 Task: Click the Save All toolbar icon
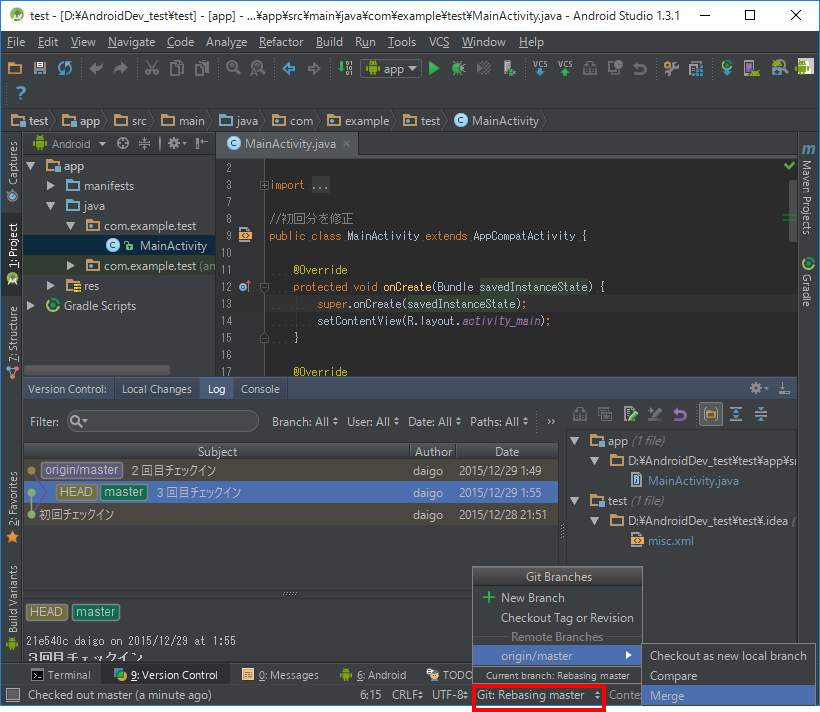[x=40, y=68]
